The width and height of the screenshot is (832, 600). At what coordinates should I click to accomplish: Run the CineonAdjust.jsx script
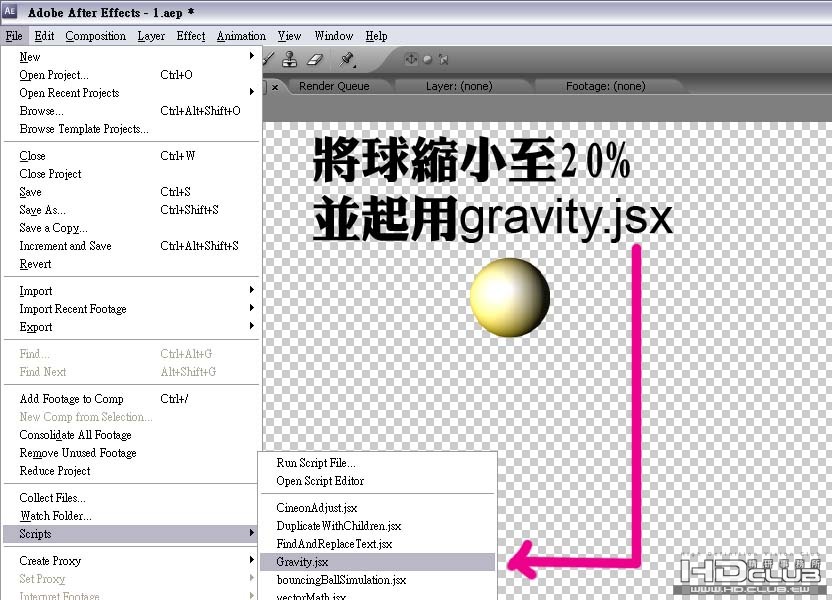(x=377, y=508)
